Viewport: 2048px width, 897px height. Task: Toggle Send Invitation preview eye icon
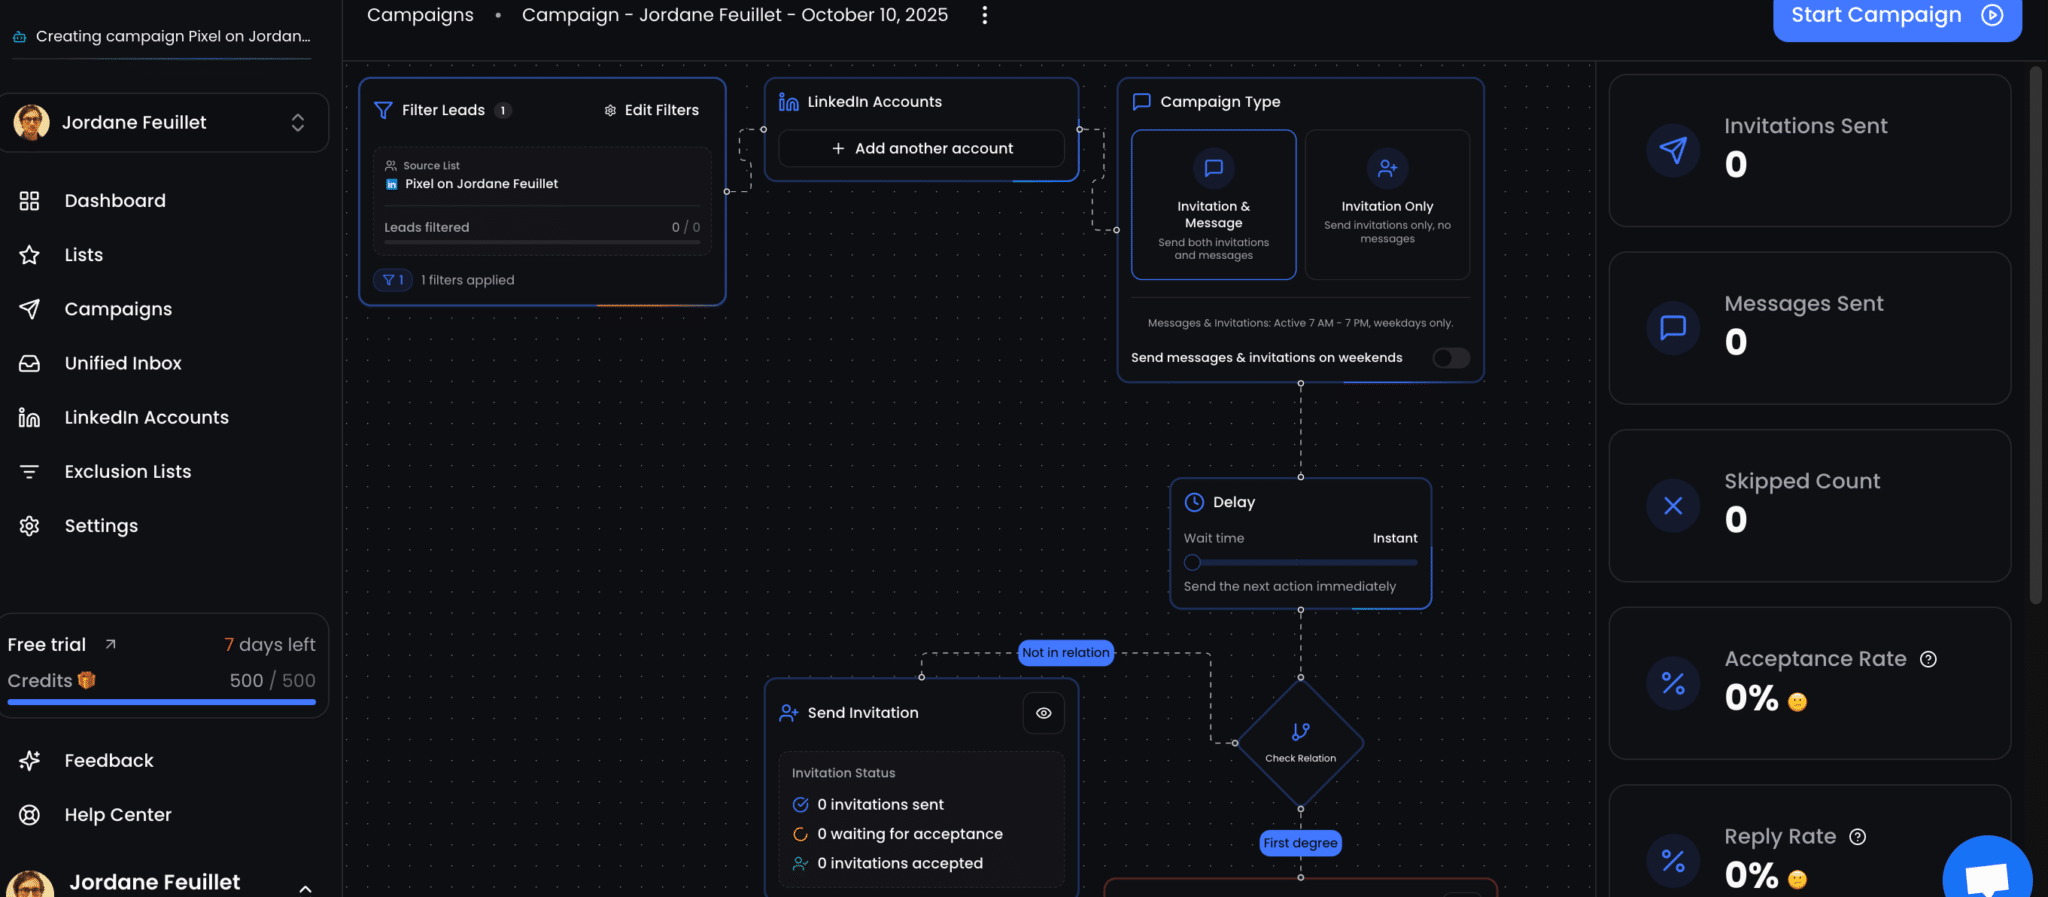pos(1043,713)
